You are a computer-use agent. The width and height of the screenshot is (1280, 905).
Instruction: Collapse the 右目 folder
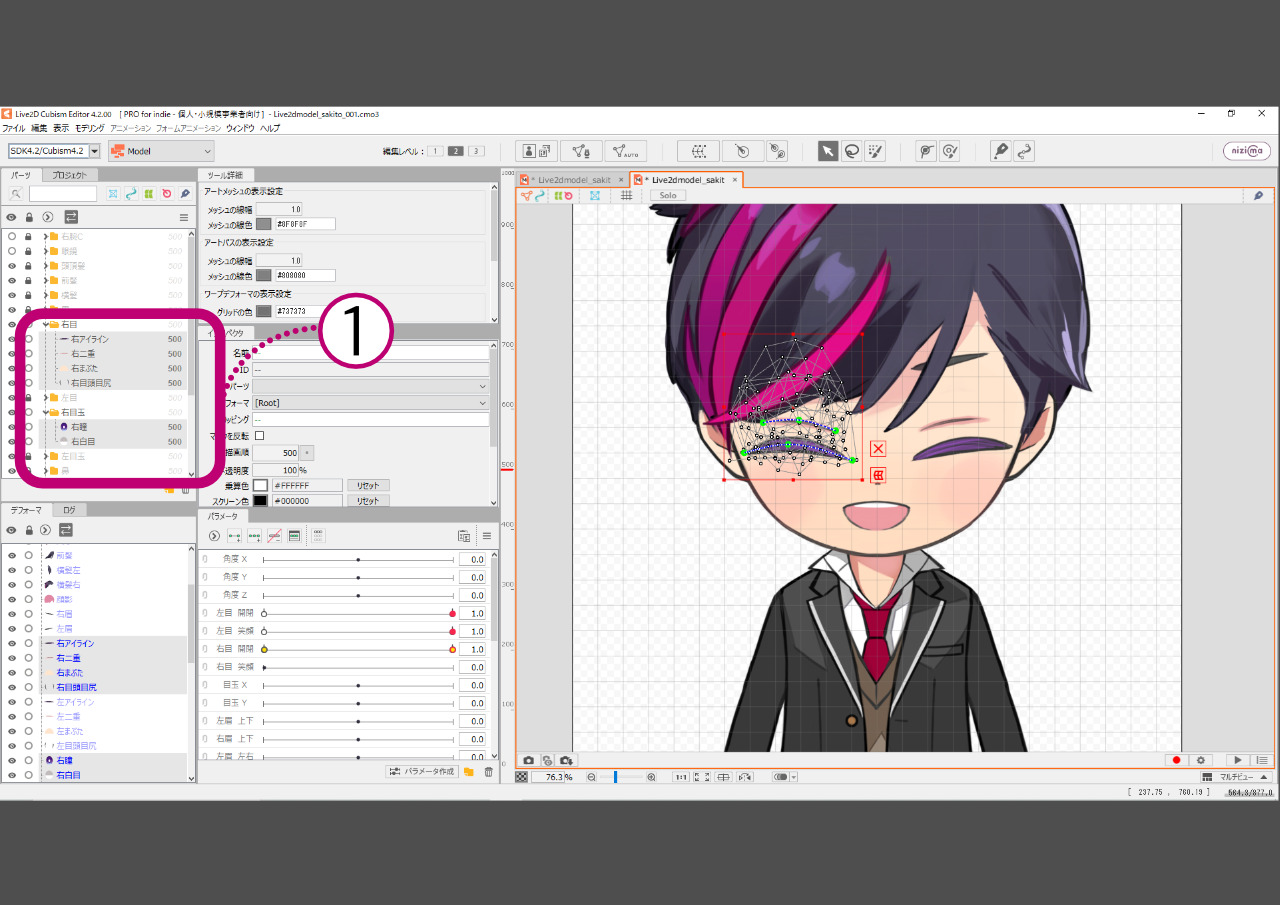point(45,325)
